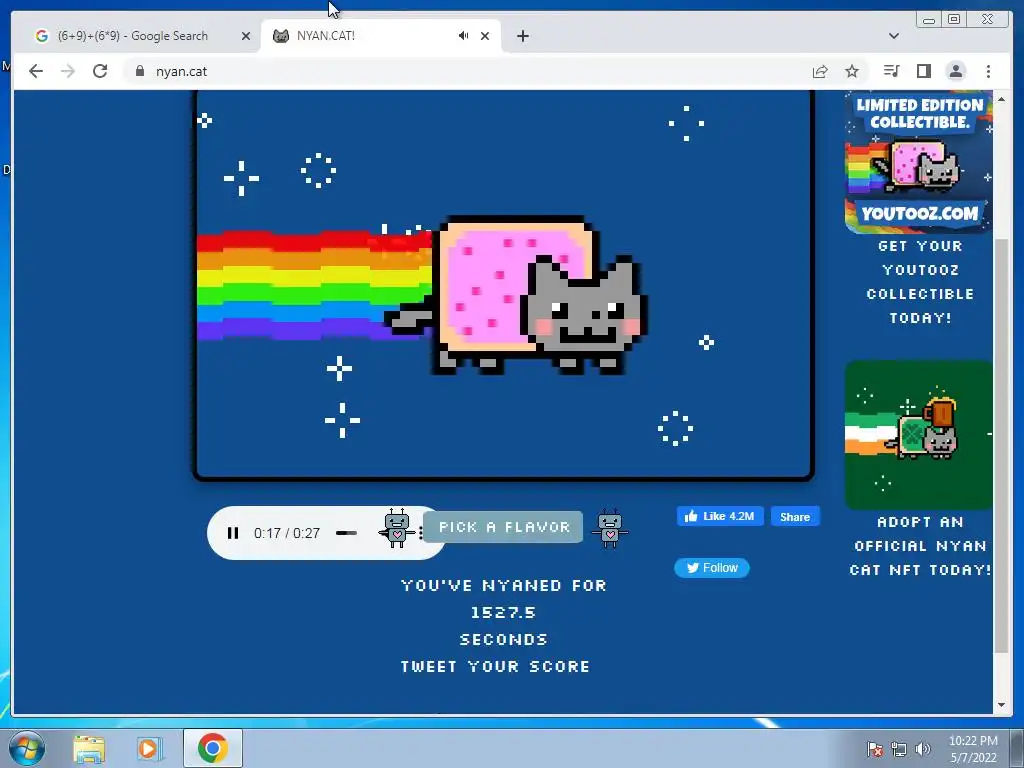Launch Windows Media Player from taskbar

tap(149, 748)
